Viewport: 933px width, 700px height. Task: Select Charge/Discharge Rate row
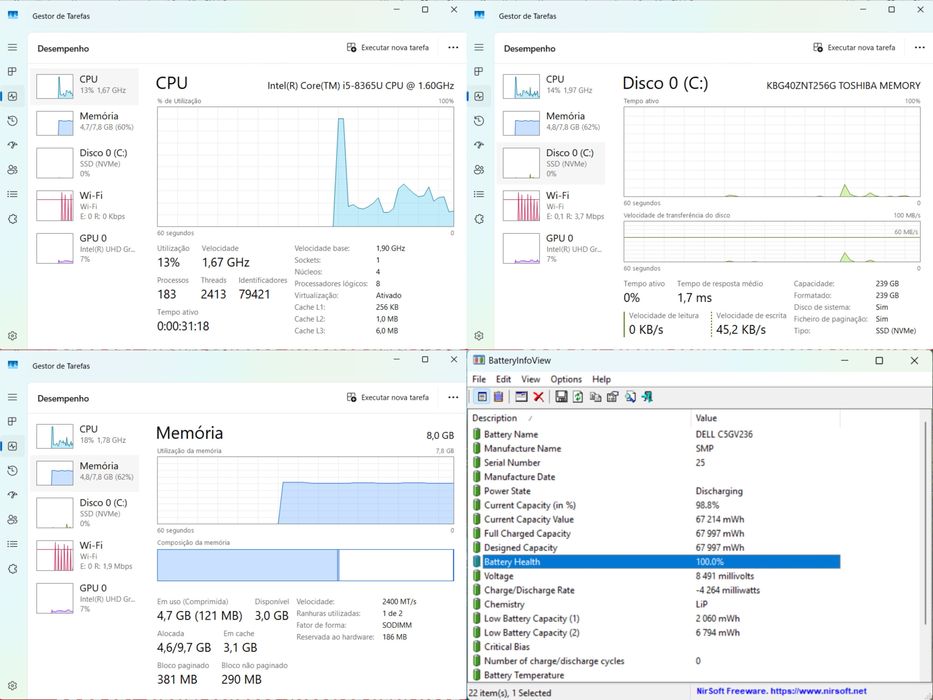click(655, 590)
